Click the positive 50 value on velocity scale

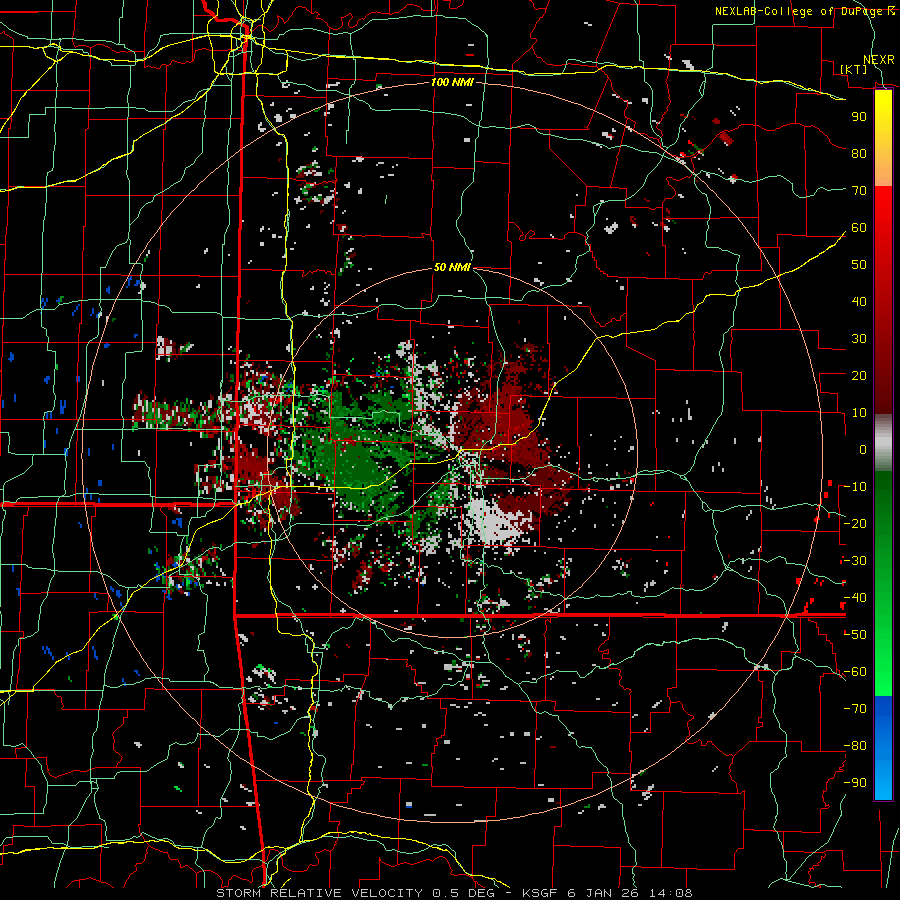pos(859,265)
